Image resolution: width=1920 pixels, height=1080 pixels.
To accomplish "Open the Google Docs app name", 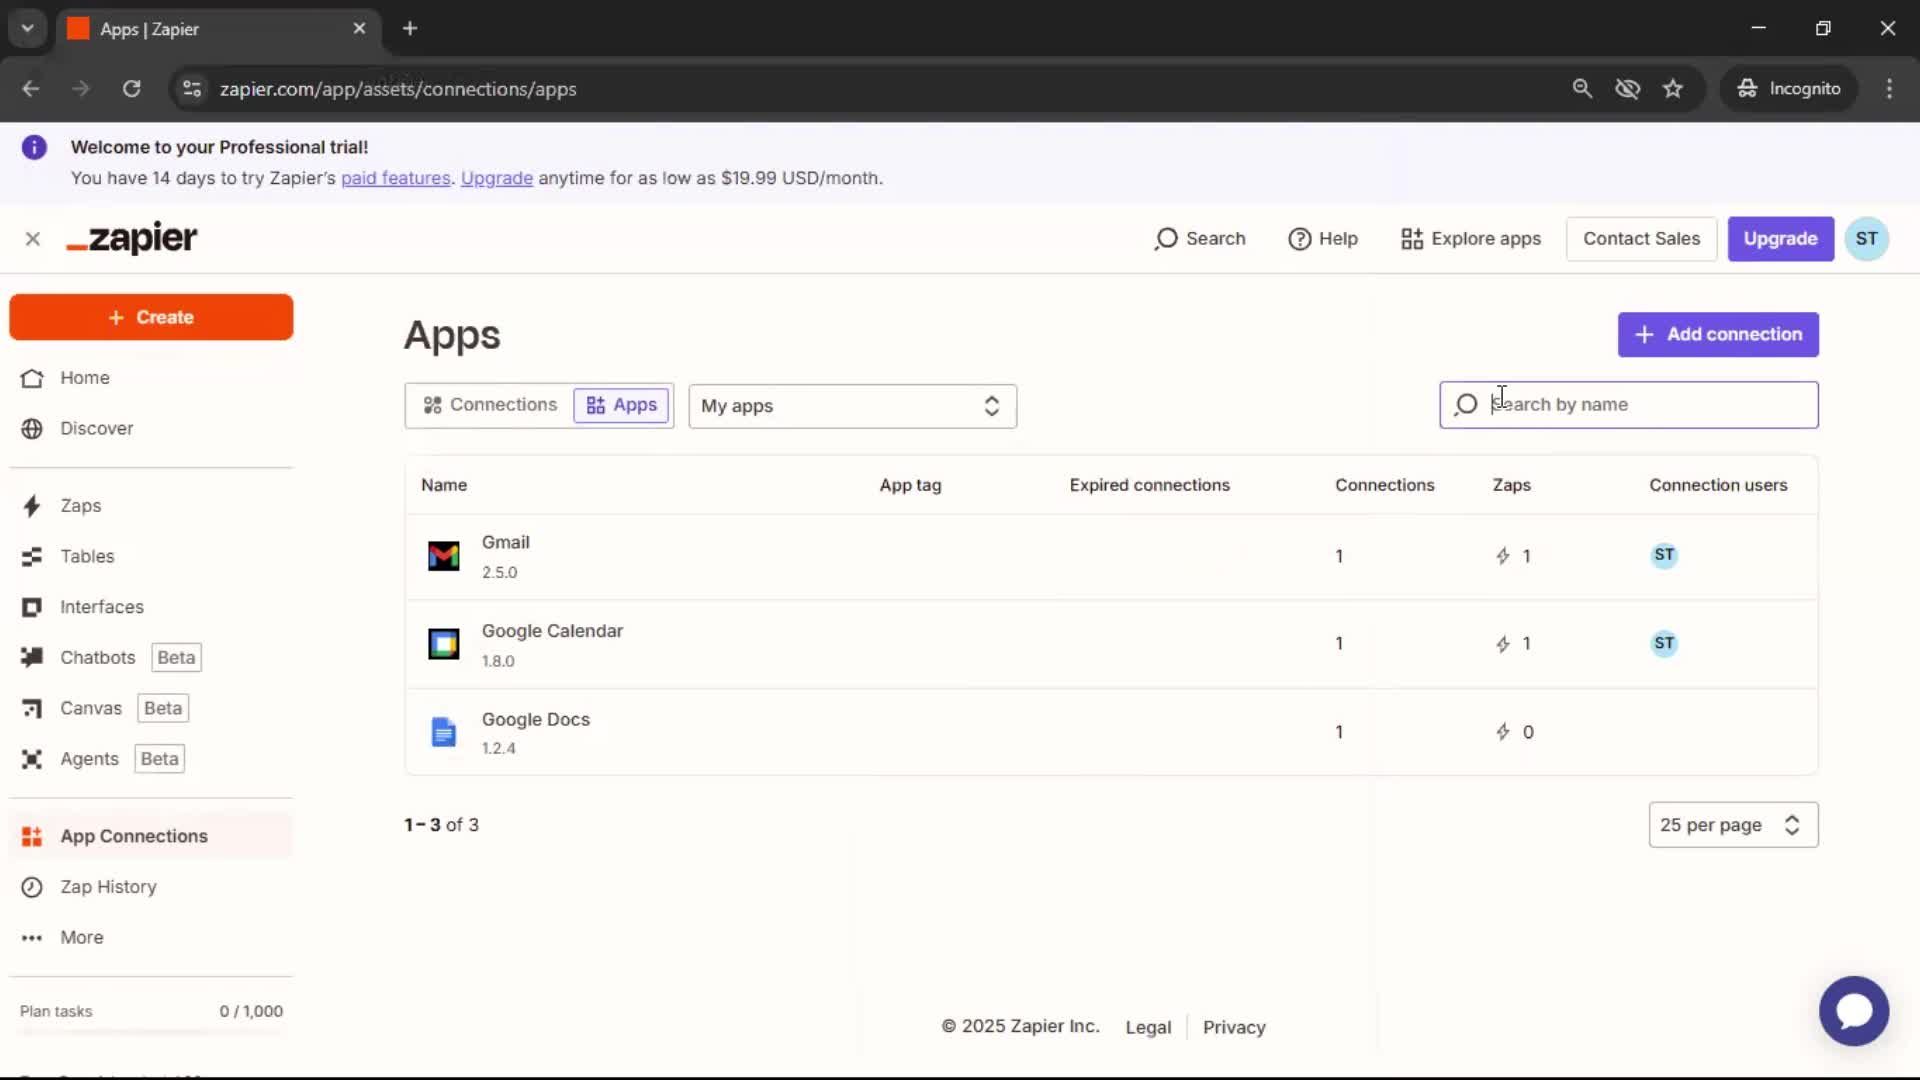I will [x=536, y=720].
